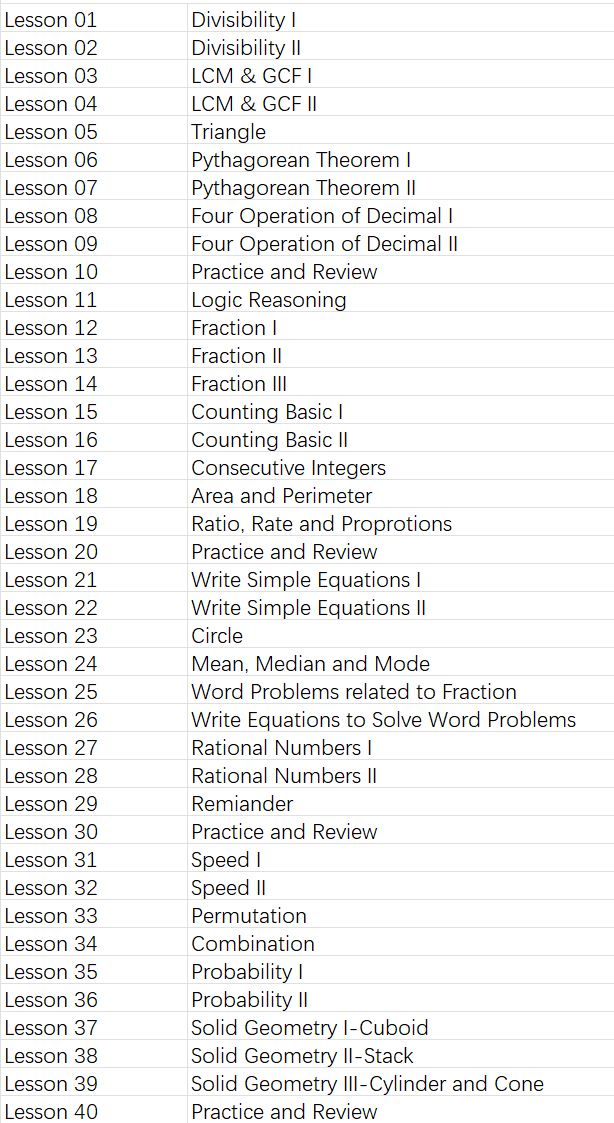Click Mean, Median and Mode cell
Image resolution: width=614 pixels, height=1123 pixels.
point(400,663)
